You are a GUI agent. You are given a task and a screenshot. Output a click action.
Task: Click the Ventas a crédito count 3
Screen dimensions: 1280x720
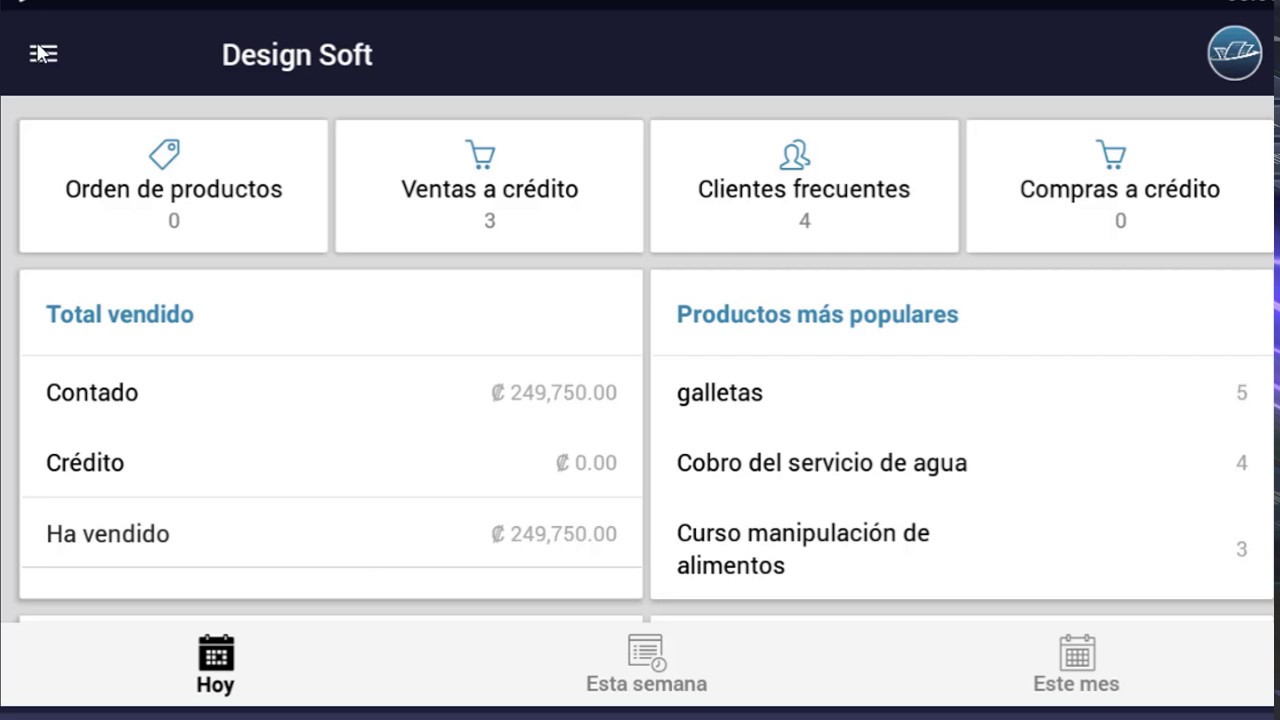click(x=490, y=221)
